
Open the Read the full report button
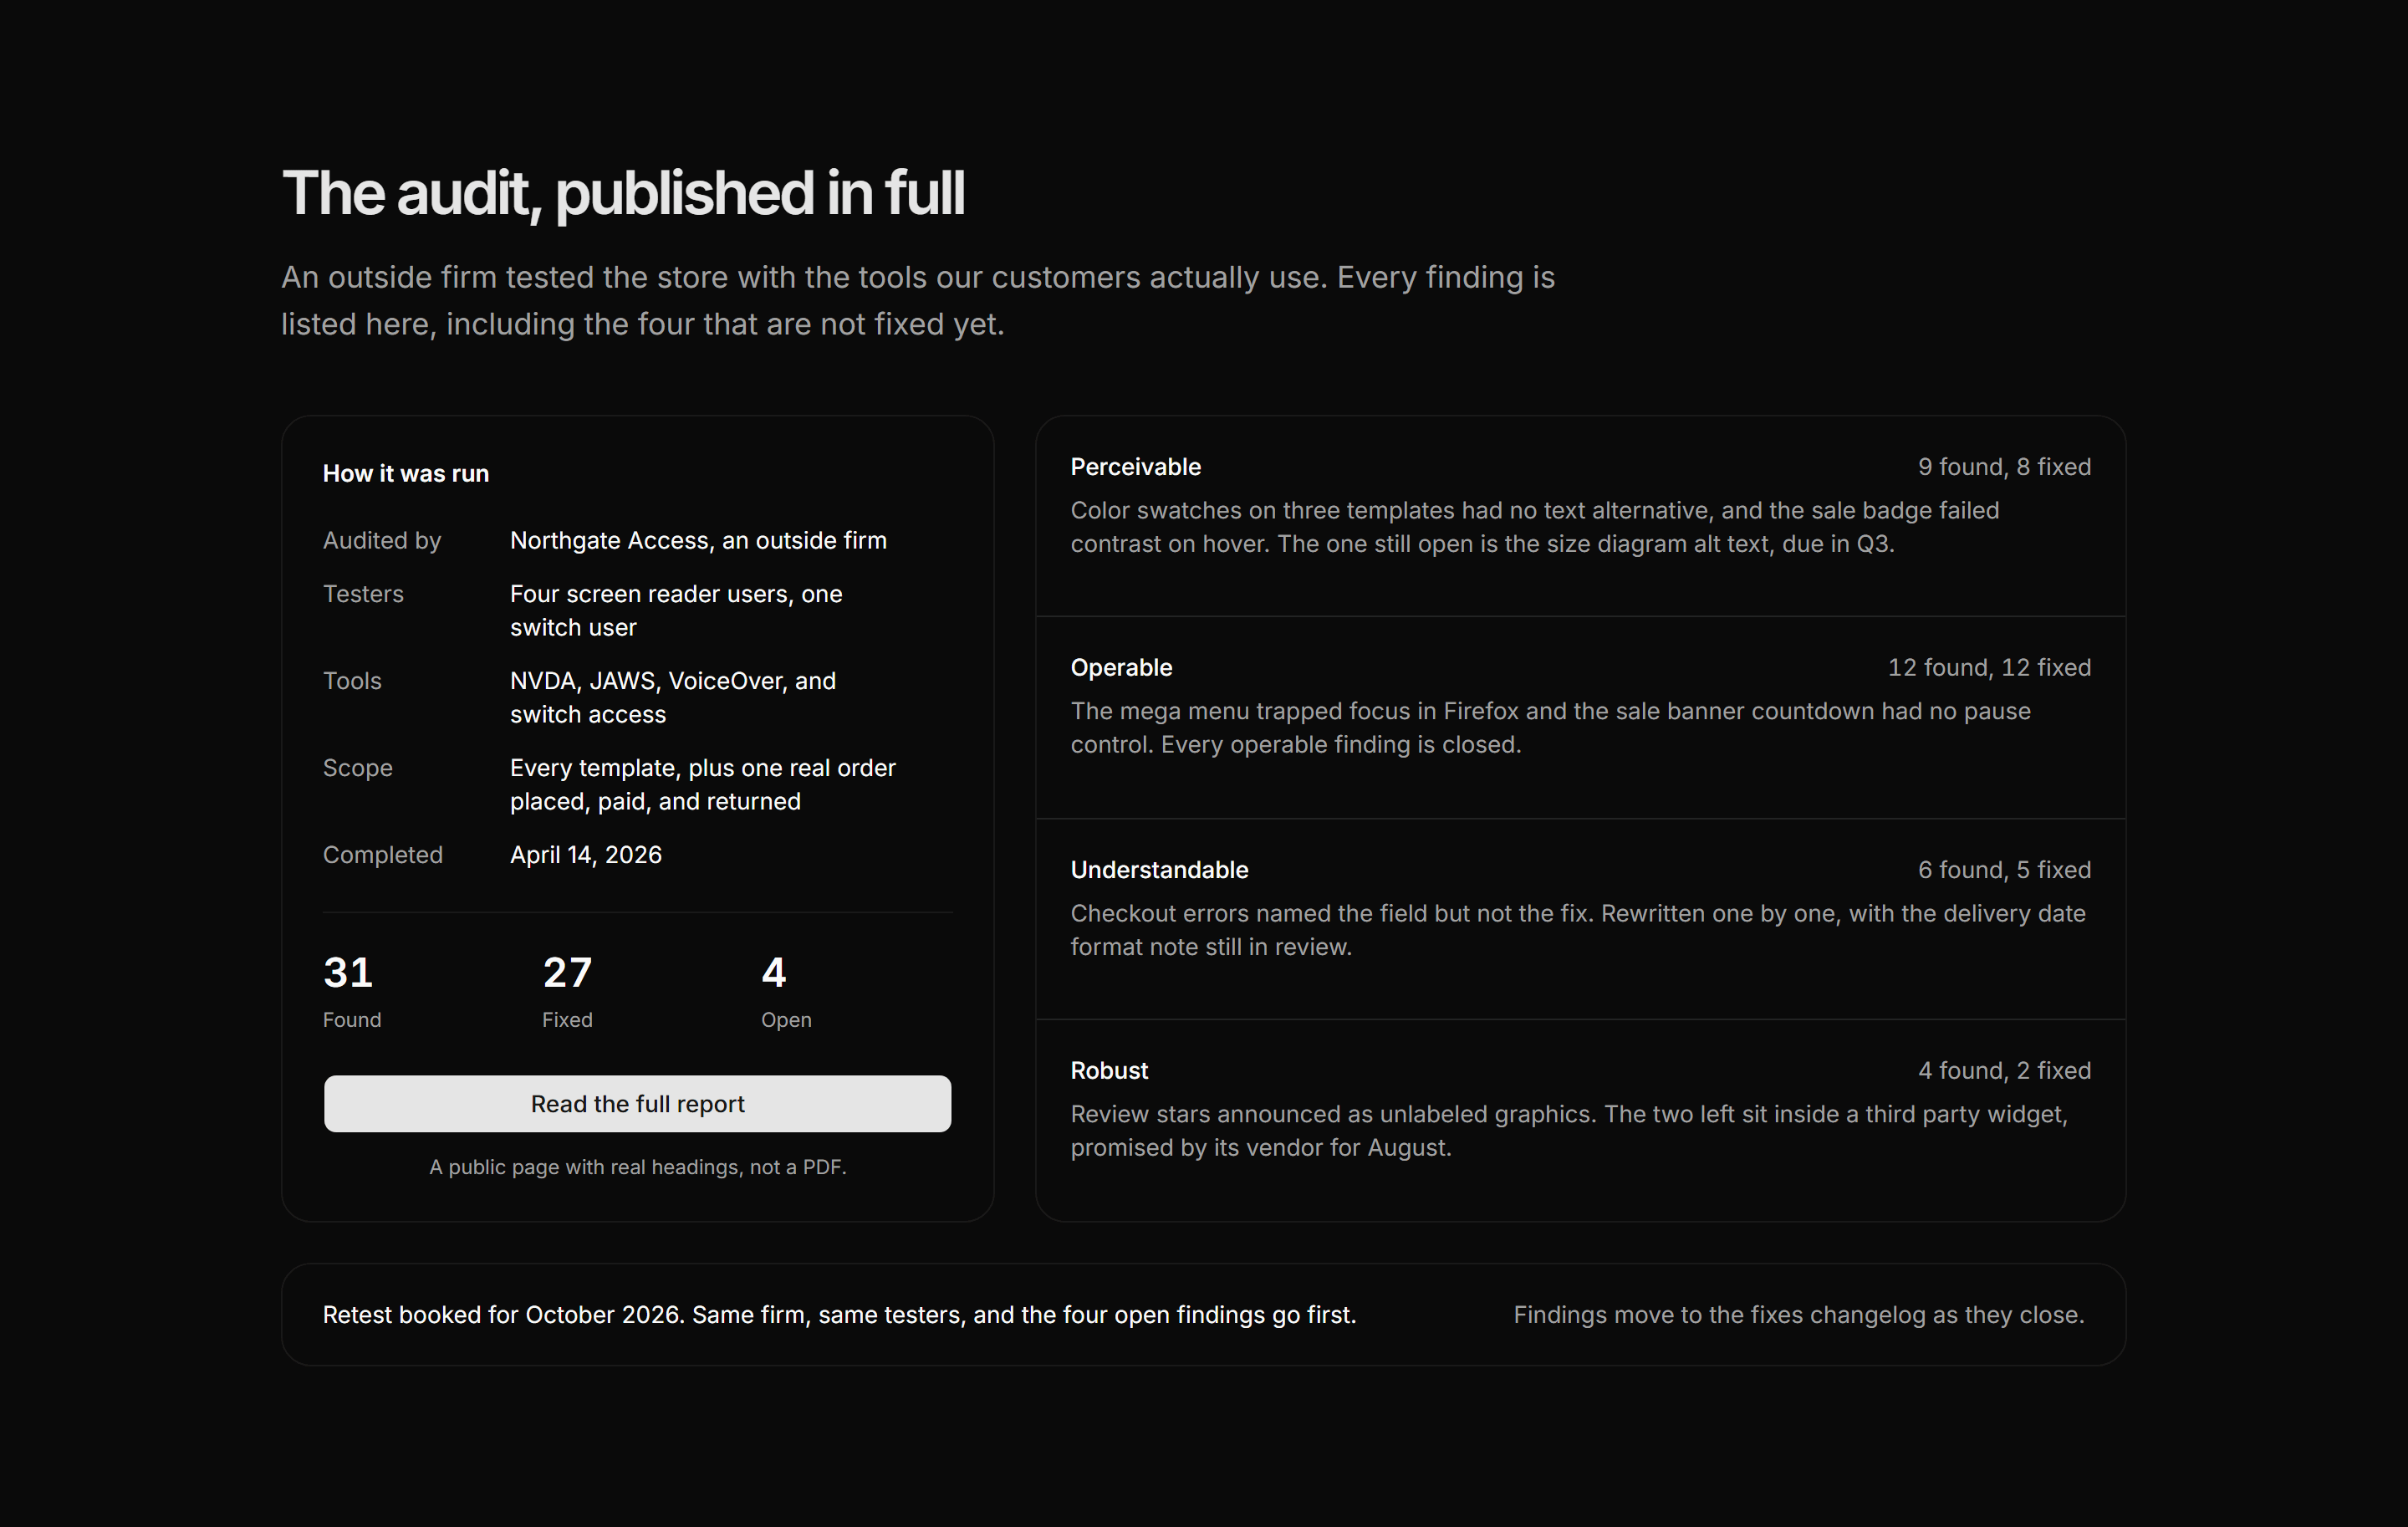click(637, 1103)
